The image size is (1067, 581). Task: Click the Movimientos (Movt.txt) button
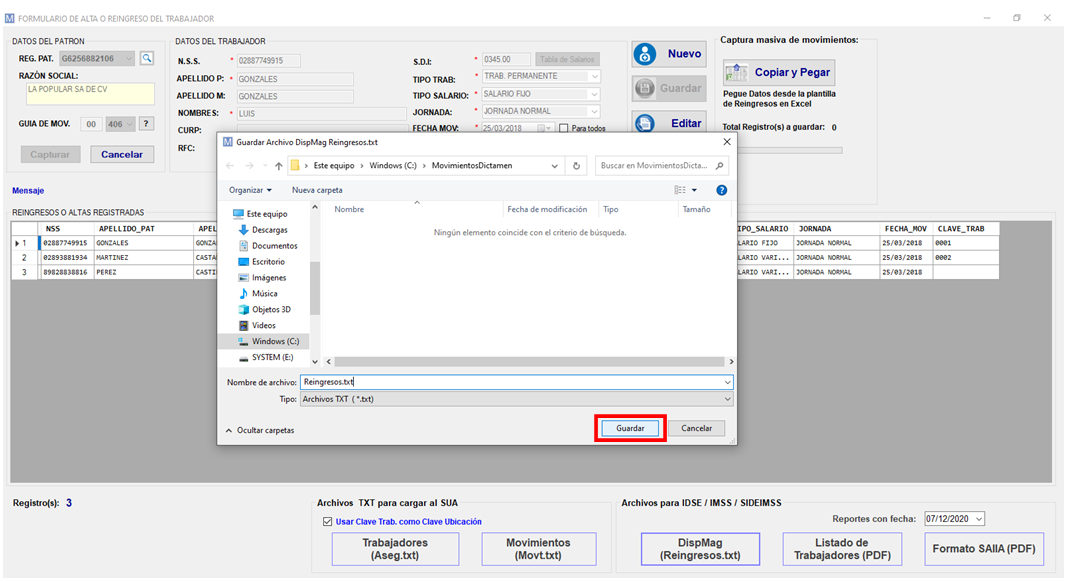538,549
